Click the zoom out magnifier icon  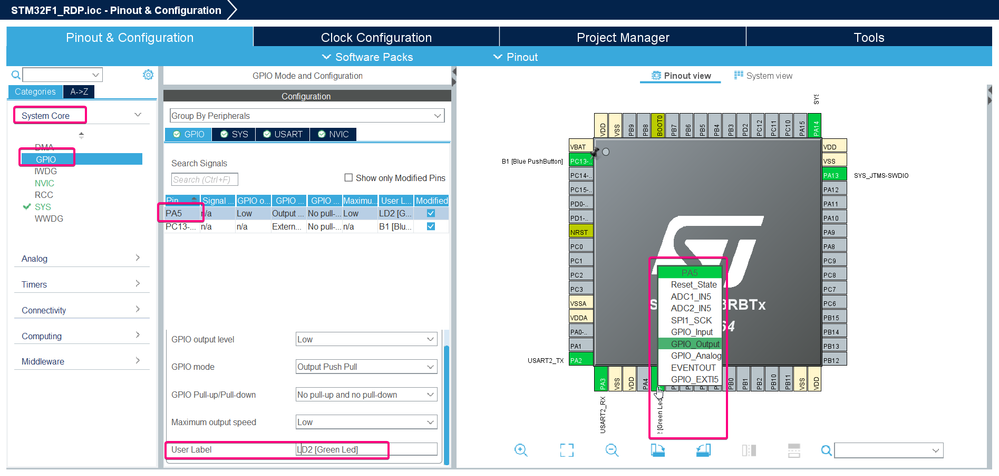coord(612,450)
